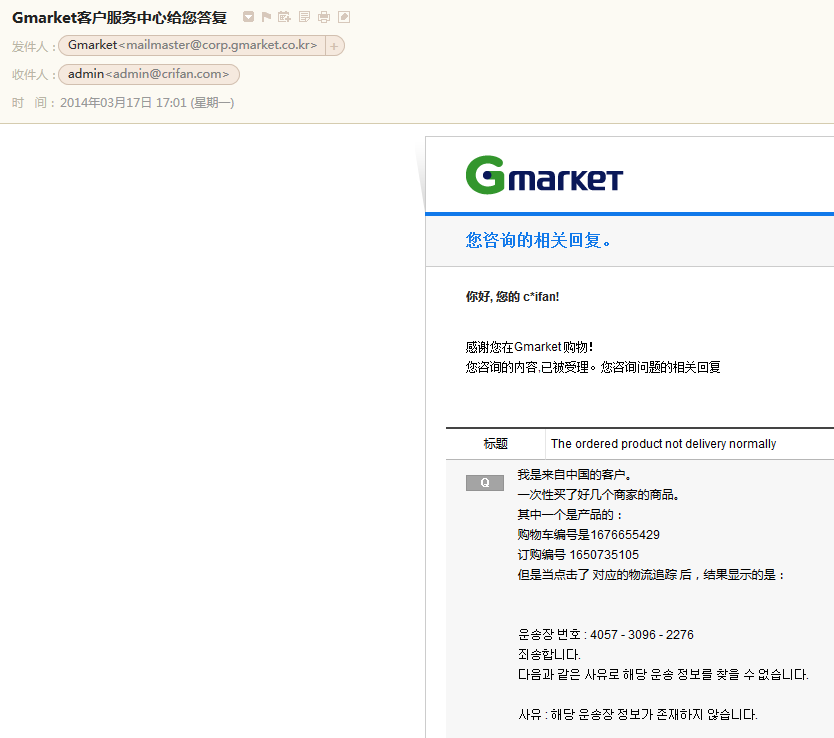Click the line '但是当点击了 对应的物流追踪 后'
Viewport: 834px width, 738px height.
click(605, 574)
